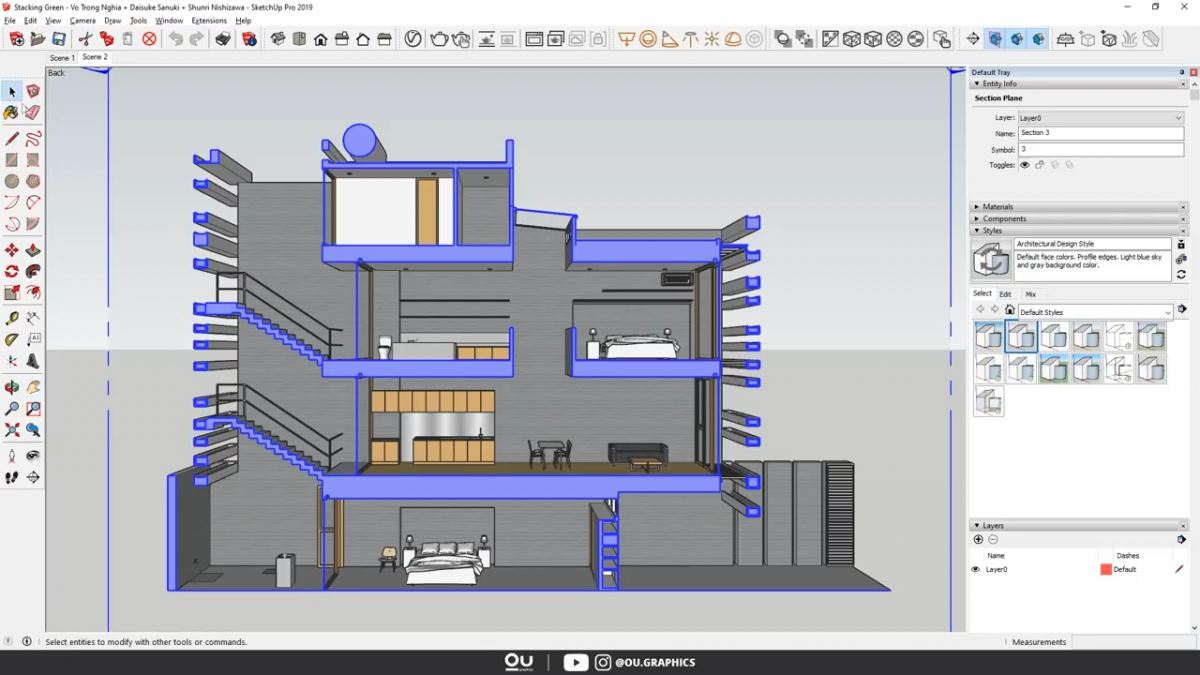The image size is (1200, 675).
Task: Toggle Layer0 visibility eye in Layers panel
Action: [974, 569]
